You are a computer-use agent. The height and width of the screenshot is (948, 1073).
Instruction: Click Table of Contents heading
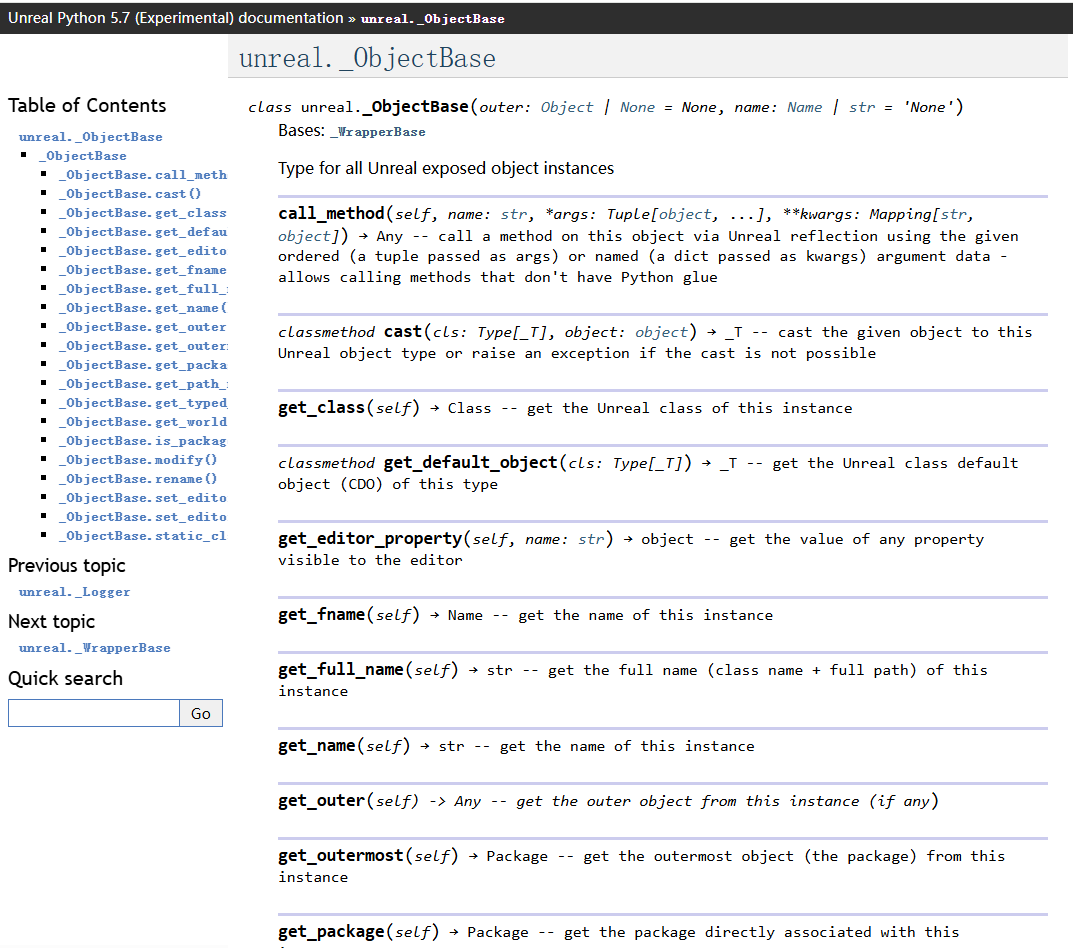click(x=87, y=105)
